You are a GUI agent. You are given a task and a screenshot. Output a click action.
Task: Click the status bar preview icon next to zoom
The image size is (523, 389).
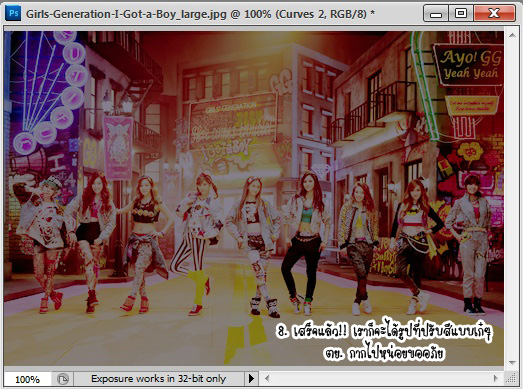tap(63, 379)
